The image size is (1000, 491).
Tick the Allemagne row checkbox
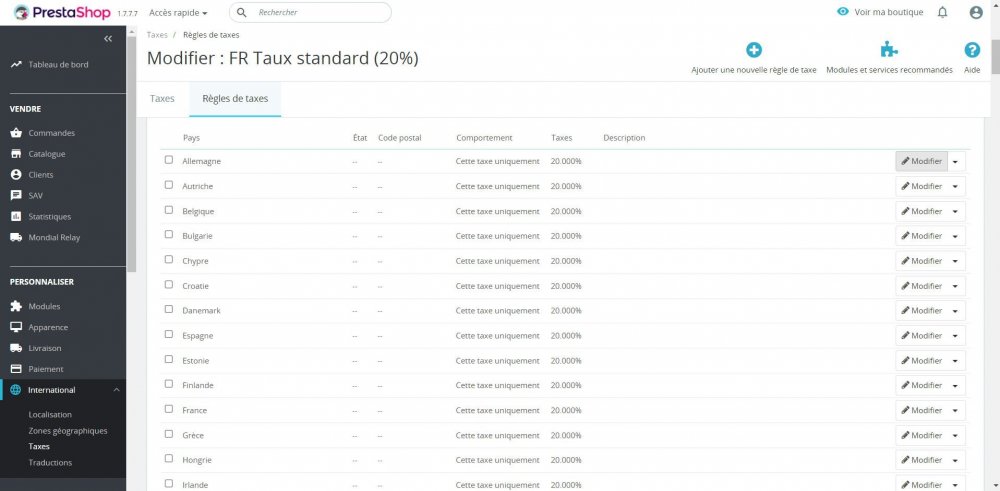(168, 160)
